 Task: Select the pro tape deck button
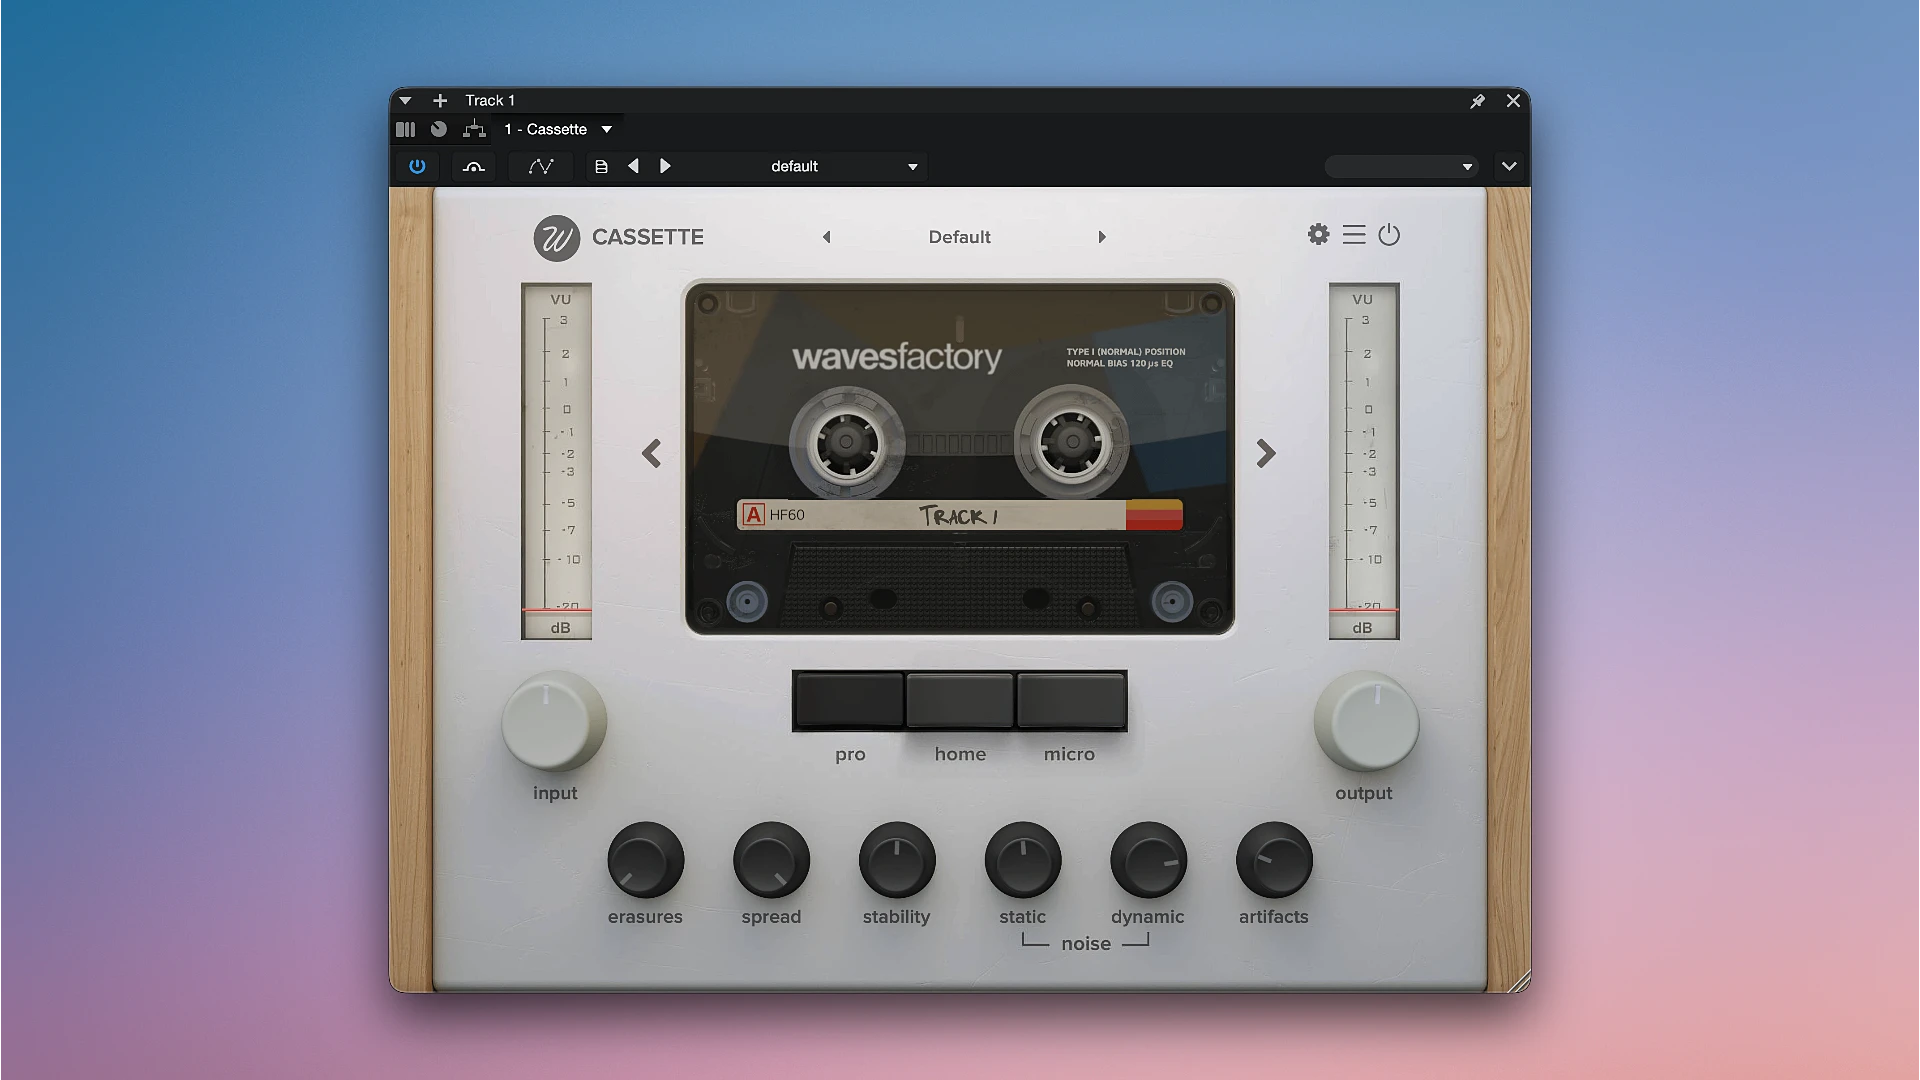[849, 700]
